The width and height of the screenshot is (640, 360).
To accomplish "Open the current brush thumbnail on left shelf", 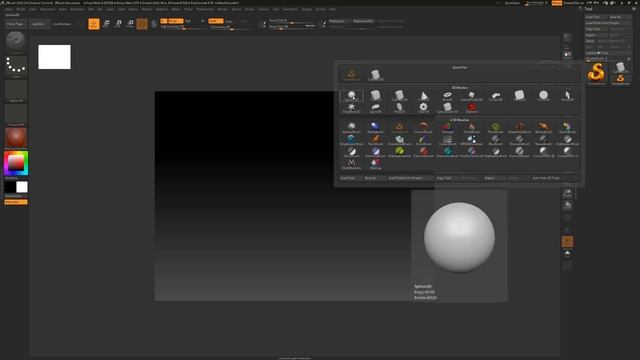I will pos(16,42).
